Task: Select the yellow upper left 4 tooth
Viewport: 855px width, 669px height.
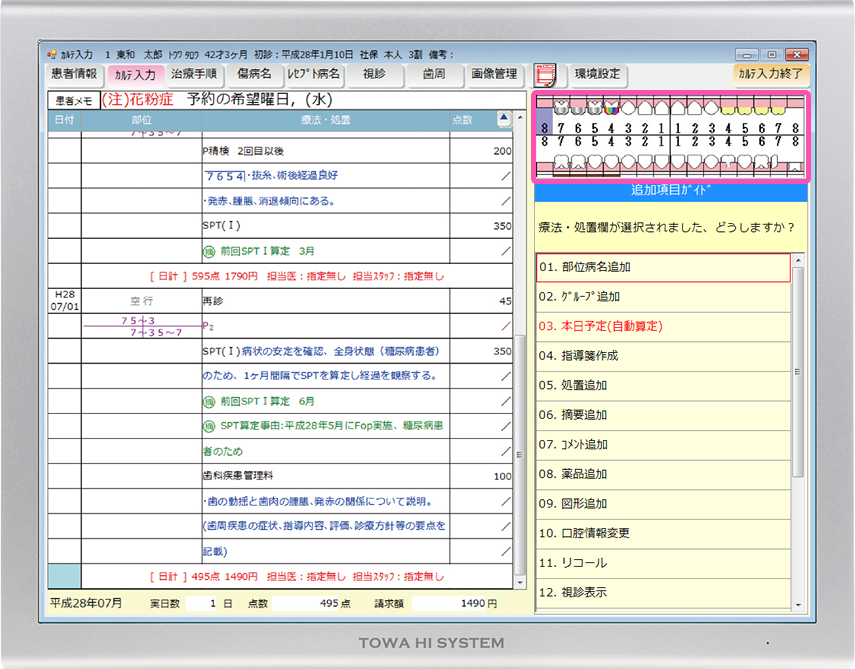Action: tap(728, 109)
